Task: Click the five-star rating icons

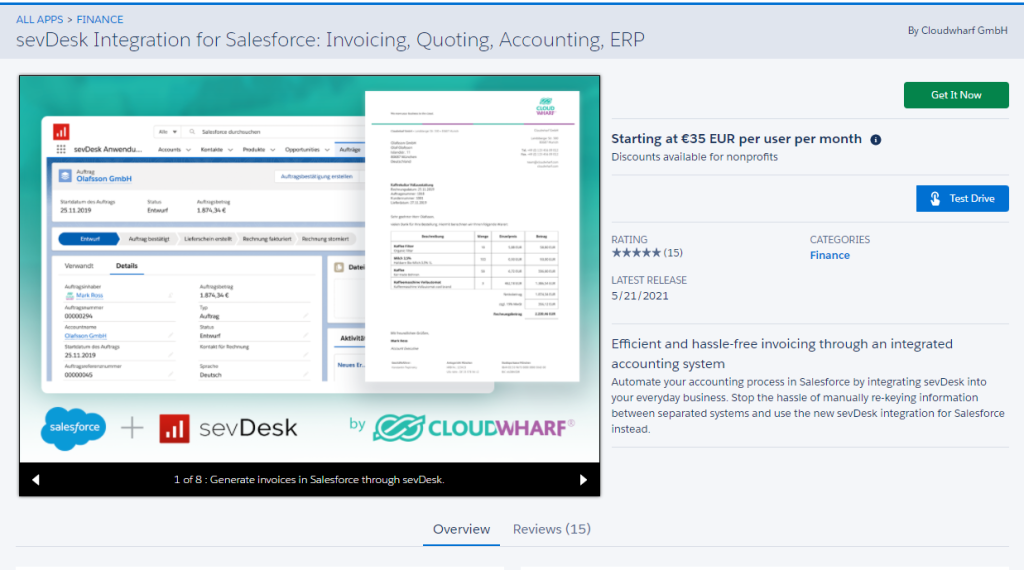Action: coord(636,253)
